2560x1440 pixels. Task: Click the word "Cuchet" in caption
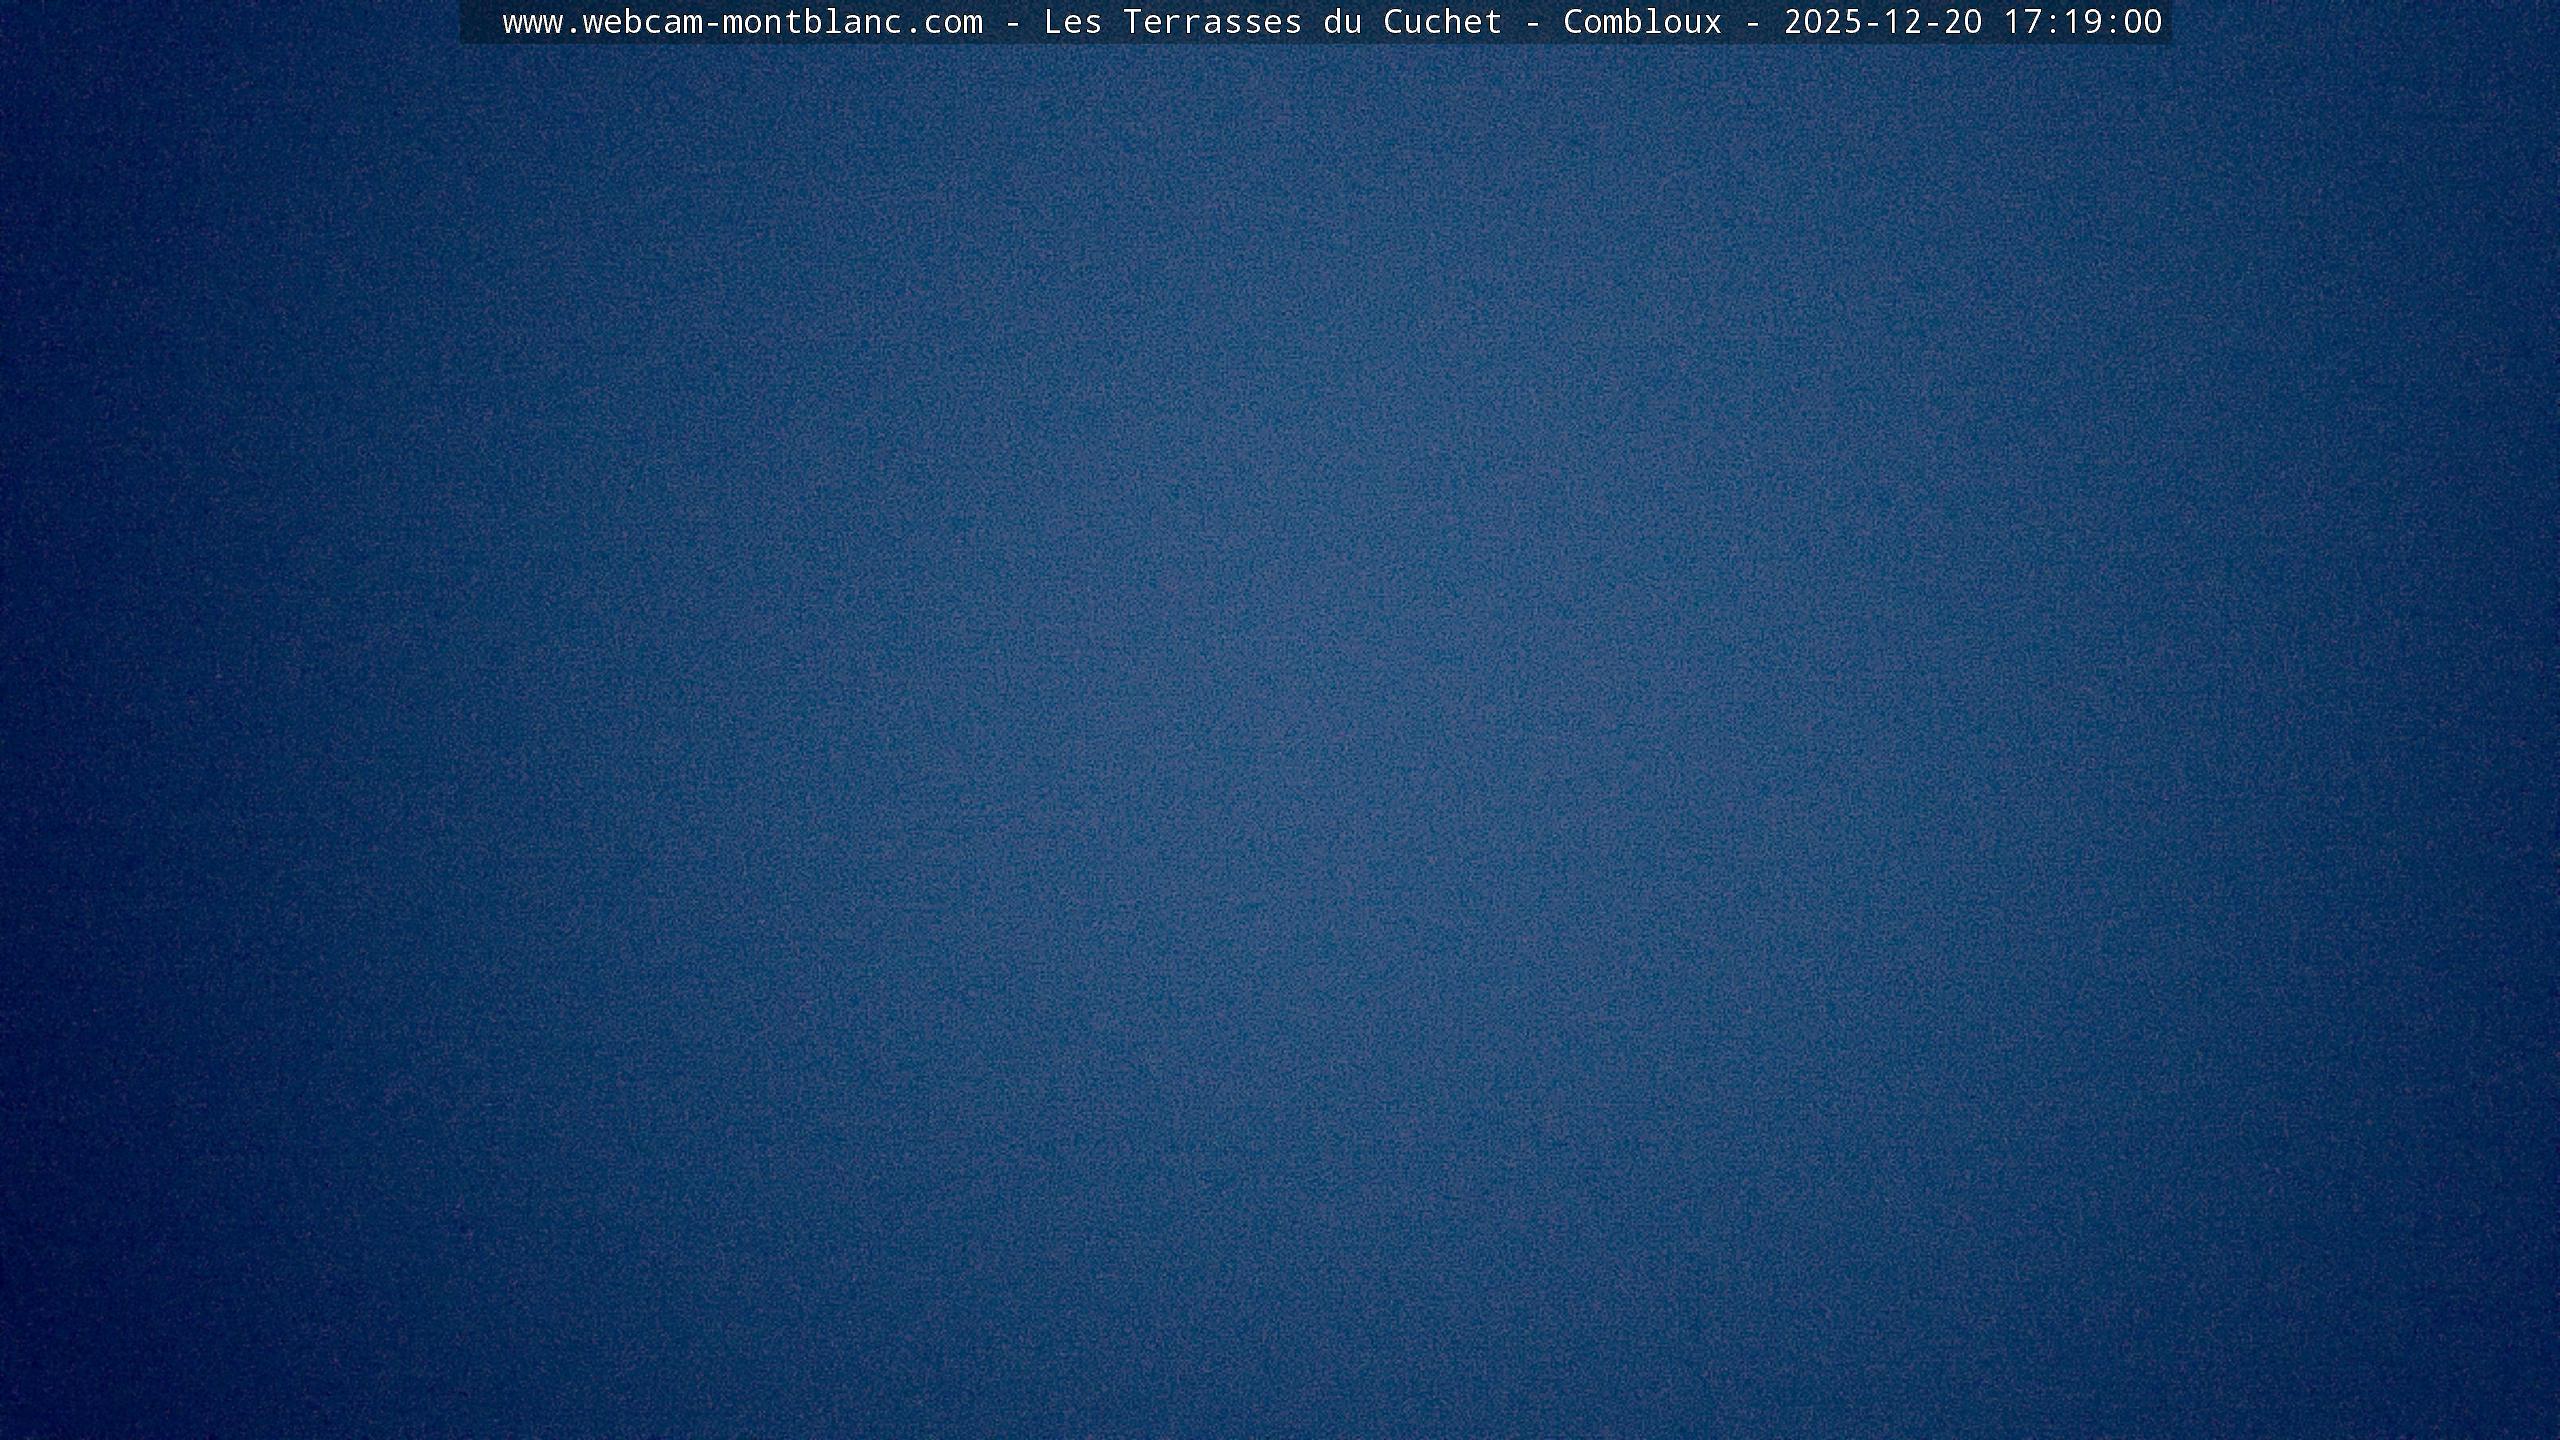1442,22
